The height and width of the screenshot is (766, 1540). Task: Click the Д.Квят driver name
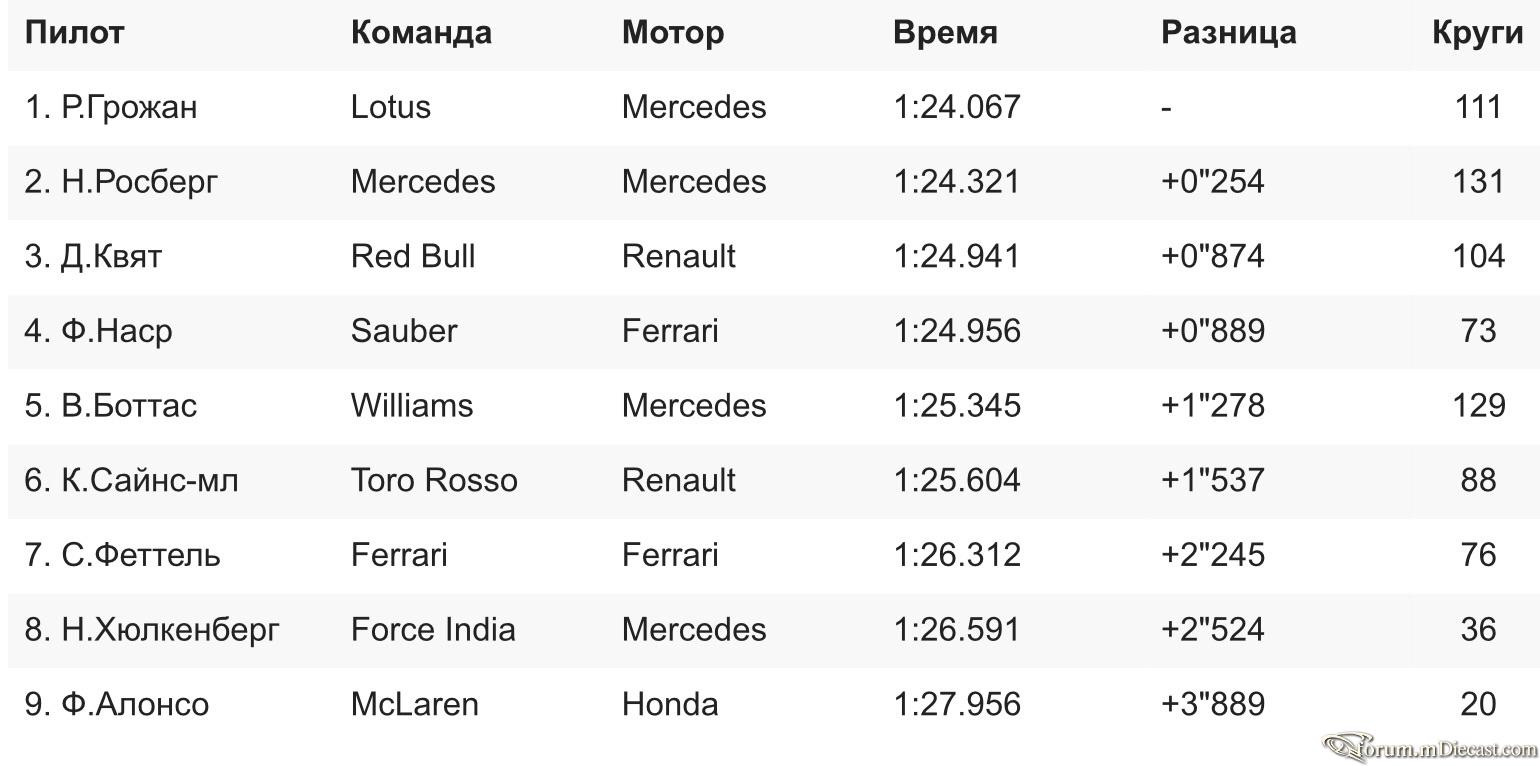click(93, 256)
